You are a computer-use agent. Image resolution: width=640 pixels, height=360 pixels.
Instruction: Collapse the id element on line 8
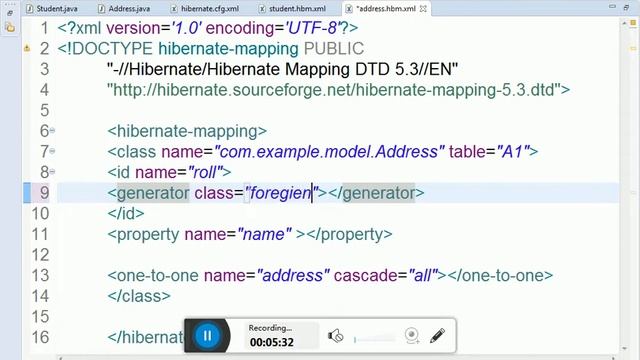point(52,172)
